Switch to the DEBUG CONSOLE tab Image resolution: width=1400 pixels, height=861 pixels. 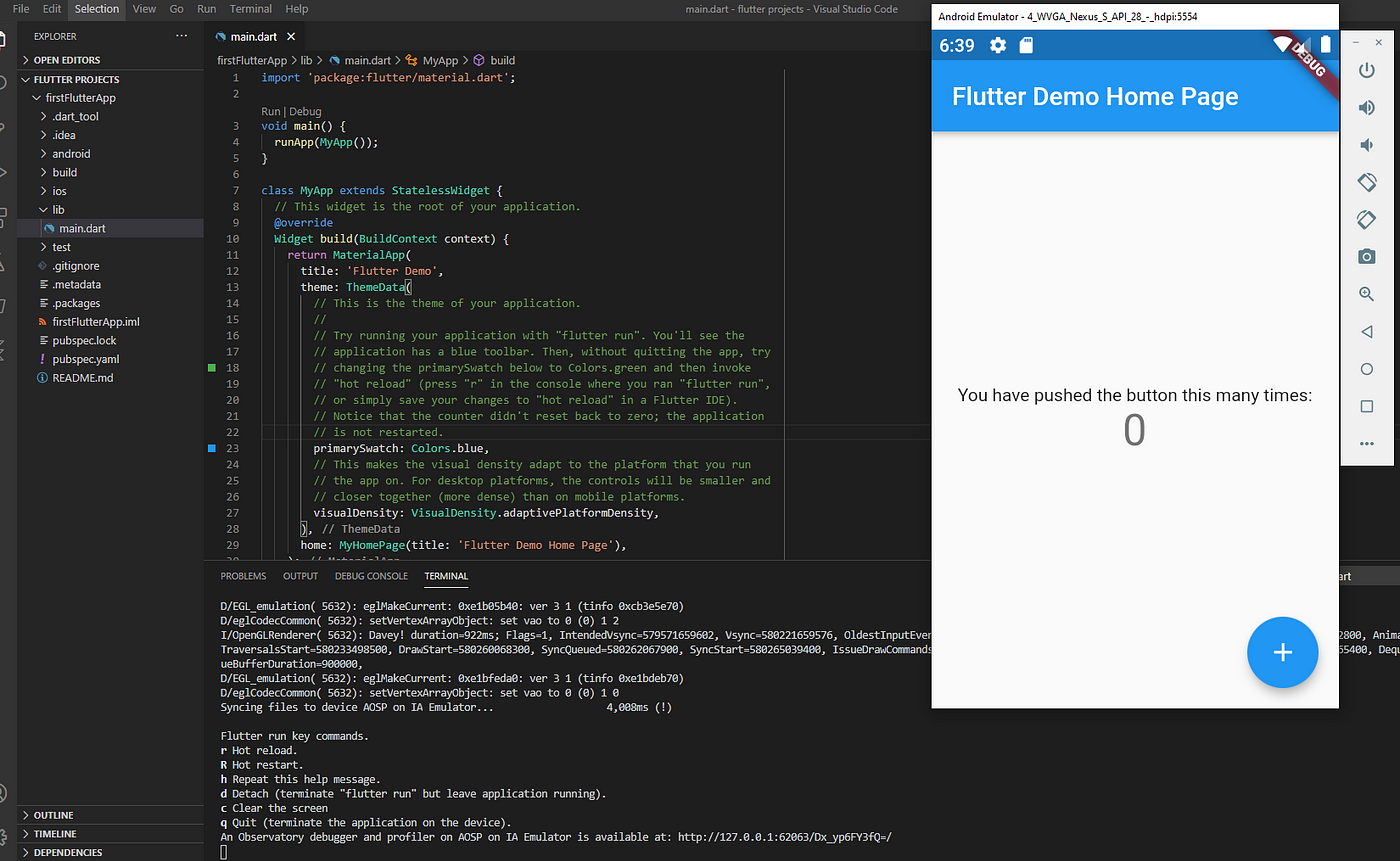click(x=371, y=576)
